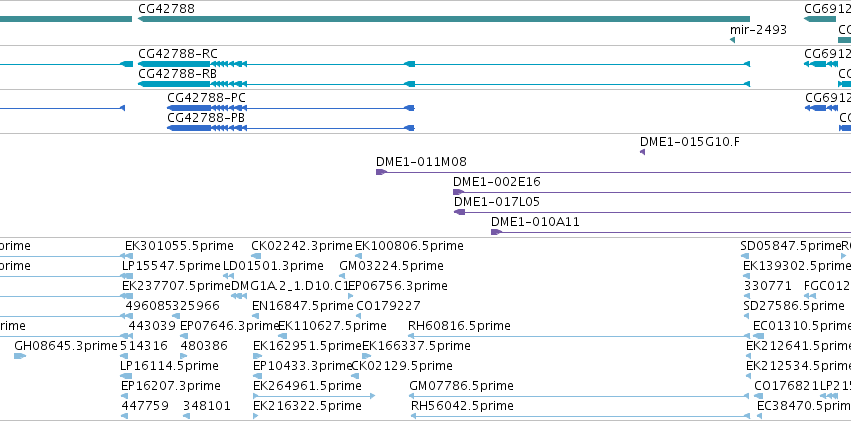851x421 pixels.
Task: Click EST EK301055.5prime label
Action: (x=179, y=246)
